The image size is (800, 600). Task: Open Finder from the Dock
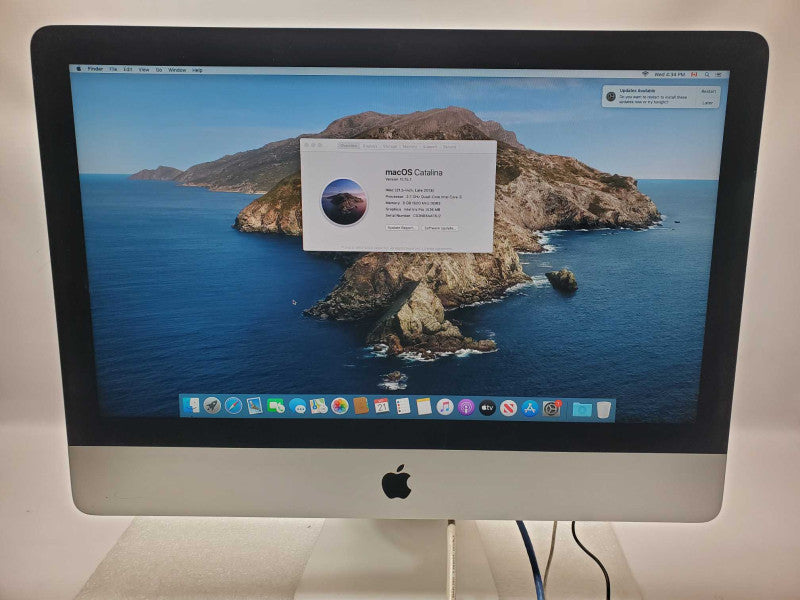tap(191, 405)
